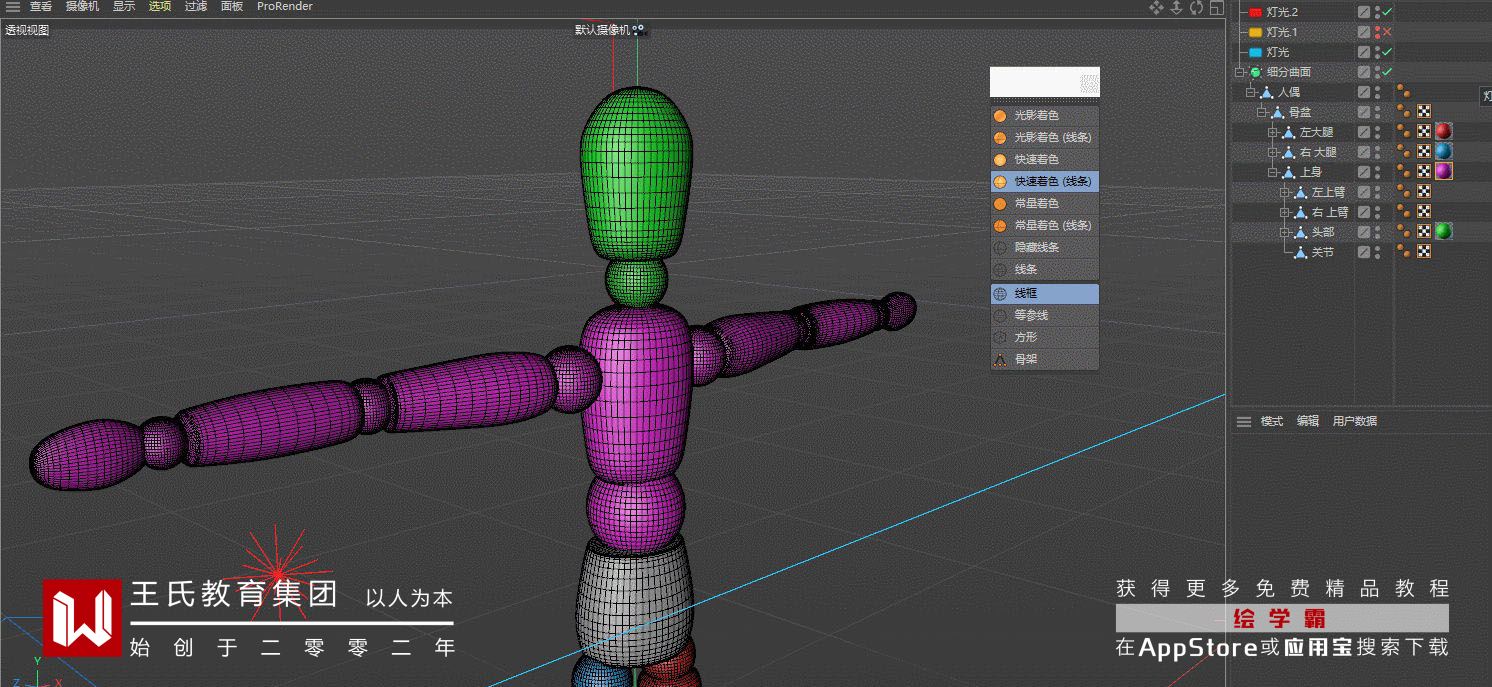Viewport: 1492px width, 687px height.
Task: Open the 摄像机 viewport menu
Action: [x=82, y=7]
